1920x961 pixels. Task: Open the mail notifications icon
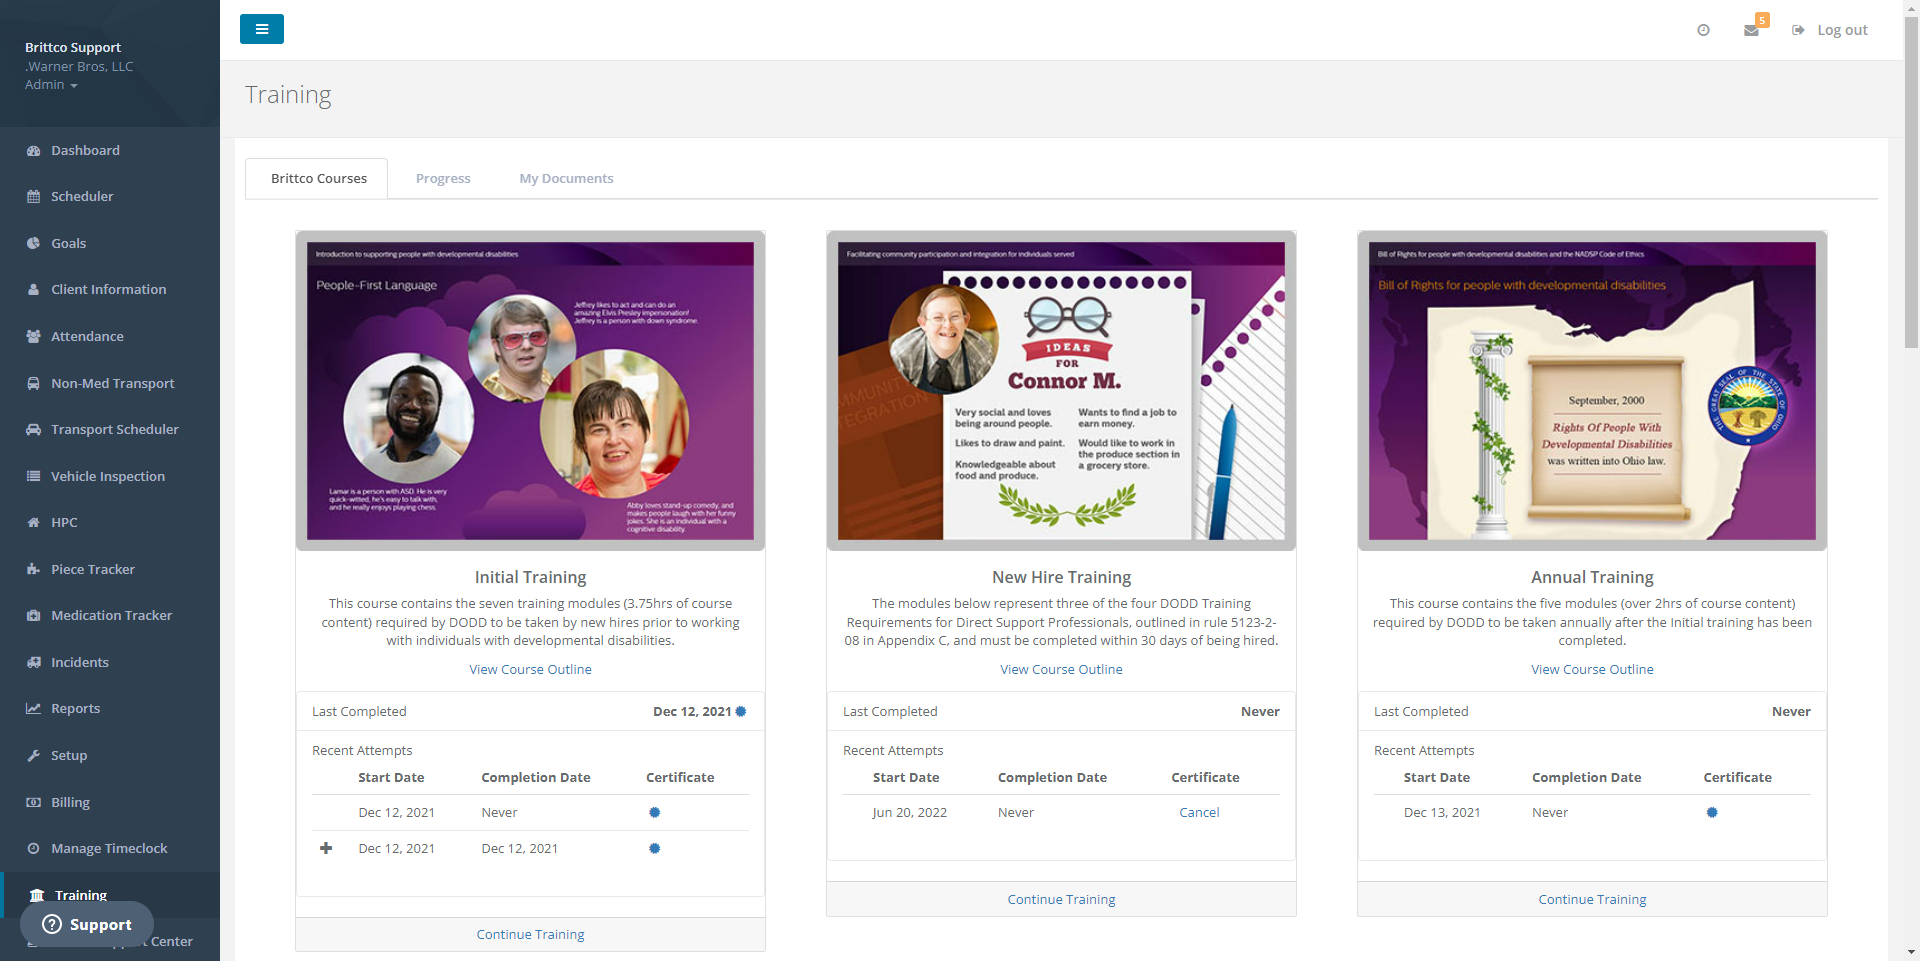tap(1751, 30)
